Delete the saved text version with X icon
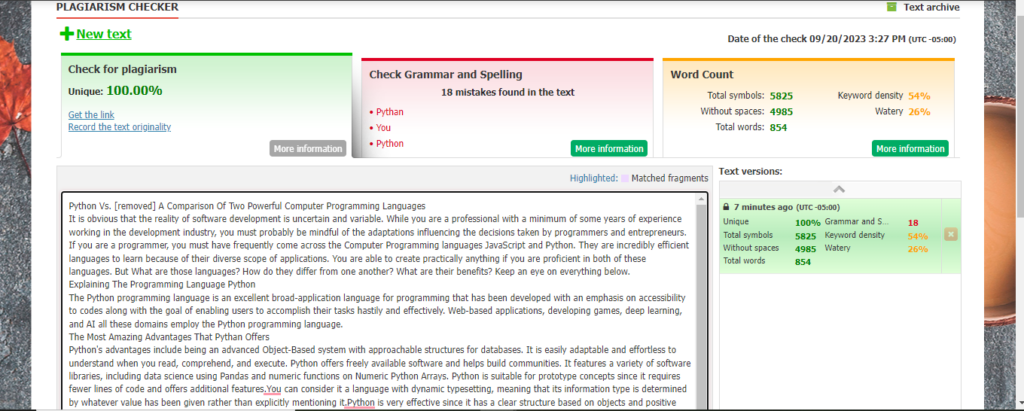1024x411 pixels. (x=950, y=234)
